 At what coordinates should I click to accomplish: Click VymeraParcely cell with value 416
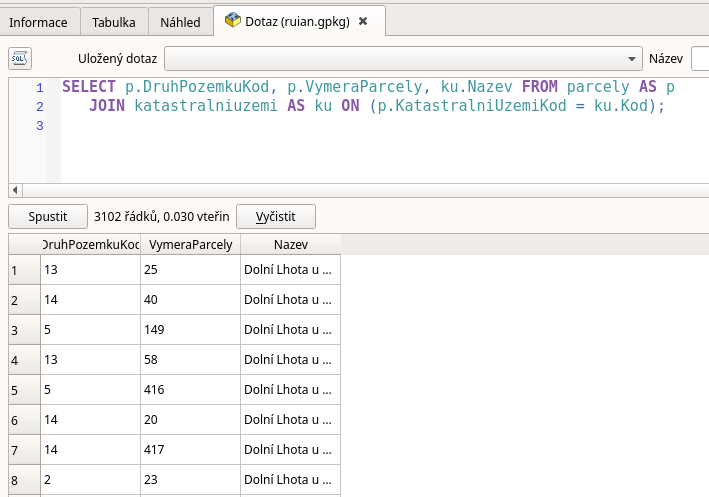pyautogui.click(x=190, y=390)
